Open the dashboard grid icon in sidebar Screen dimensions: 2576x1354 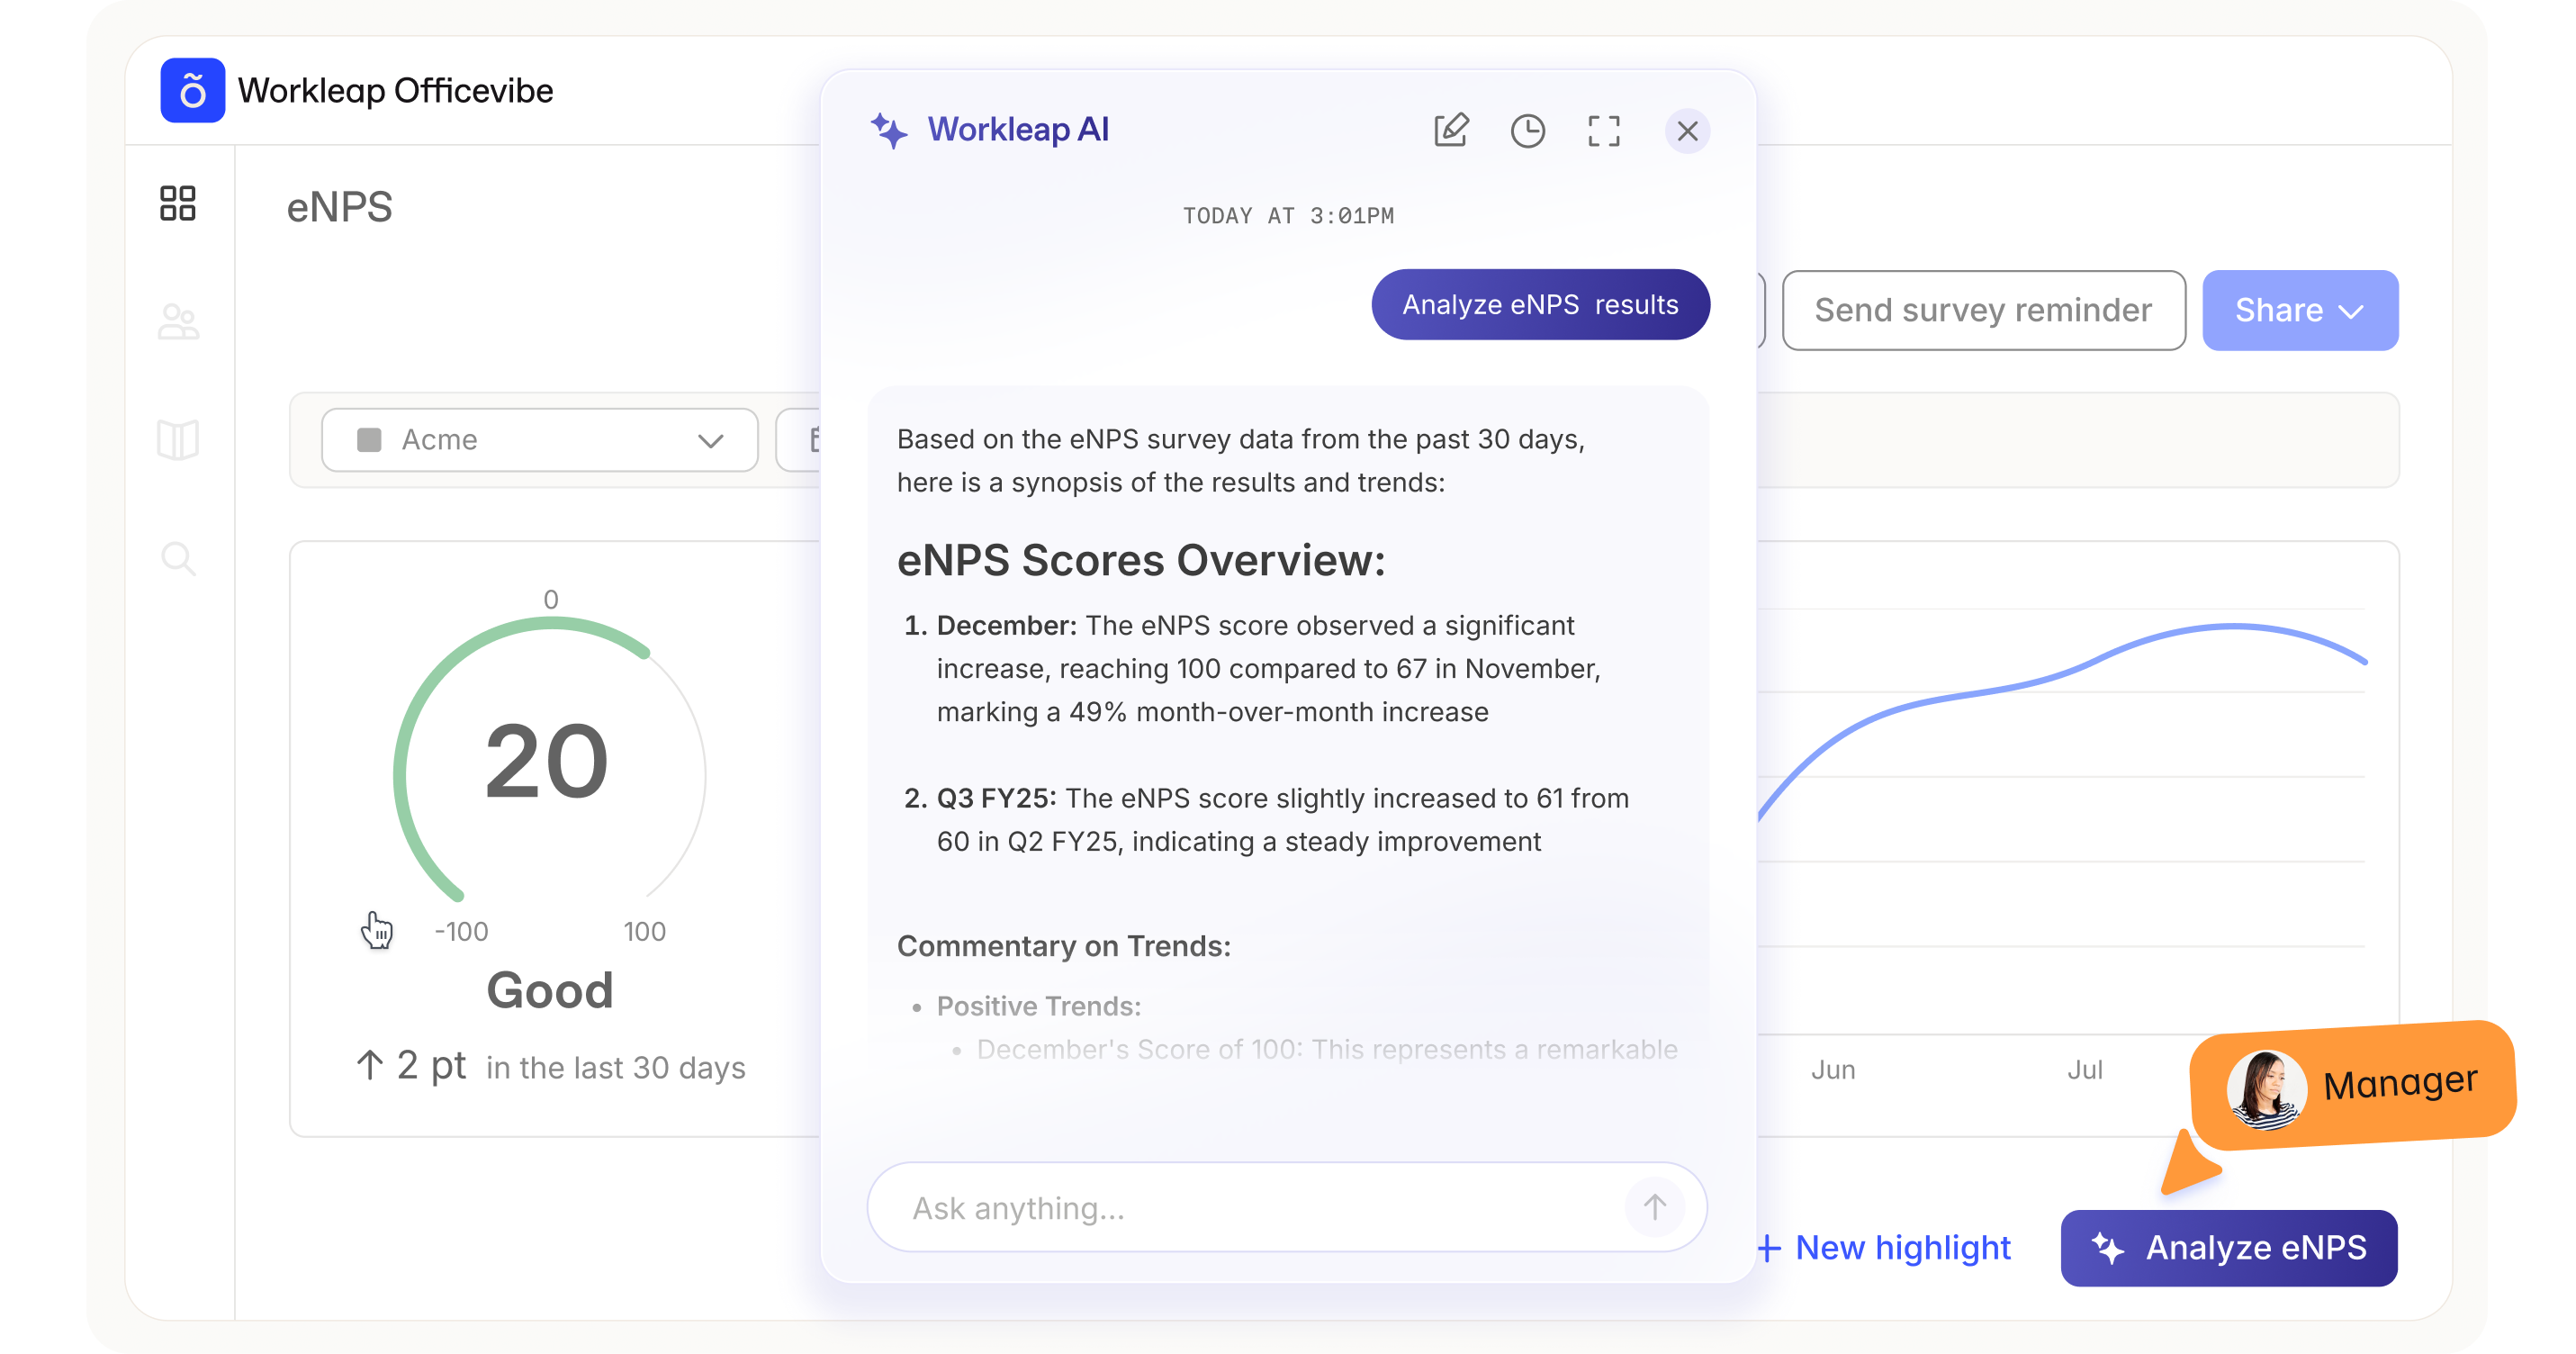[x=178, y=203]
